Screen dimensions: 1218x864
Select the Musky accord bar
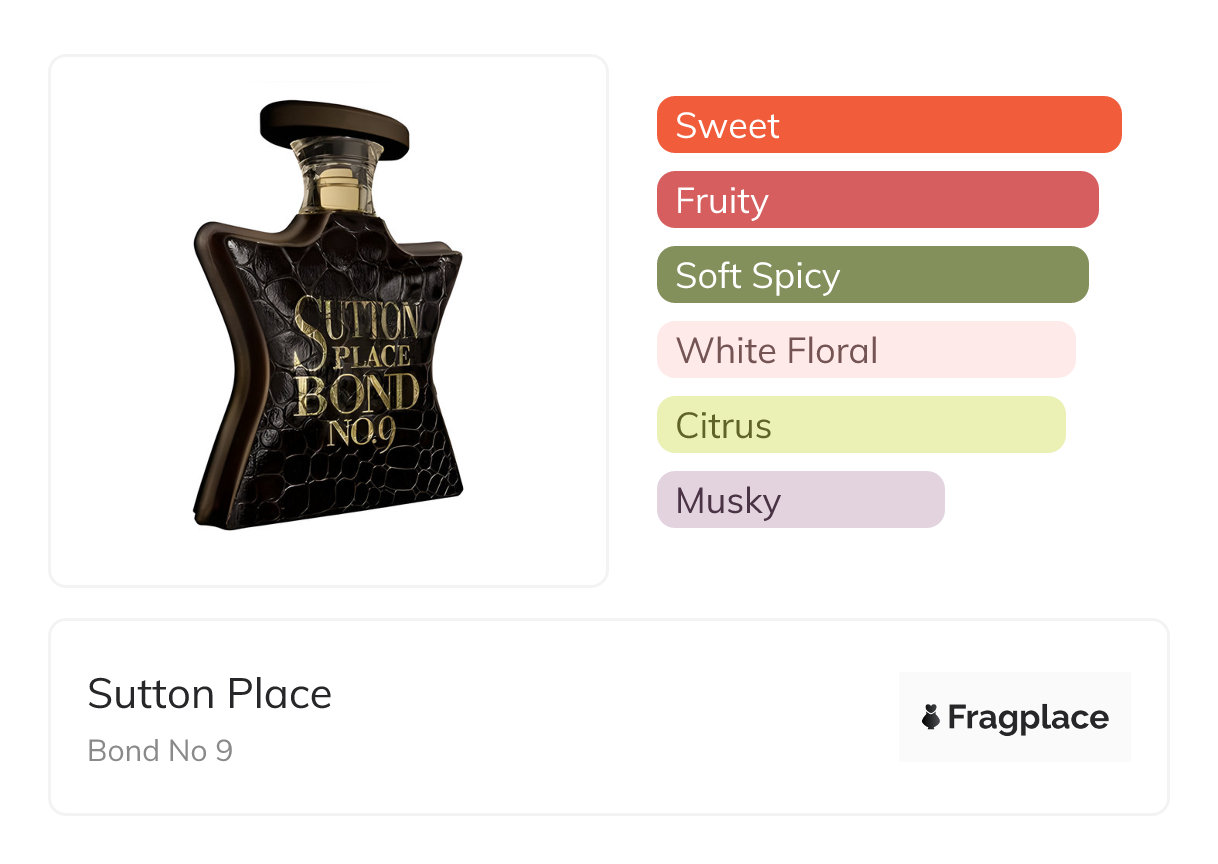(800, 500)
